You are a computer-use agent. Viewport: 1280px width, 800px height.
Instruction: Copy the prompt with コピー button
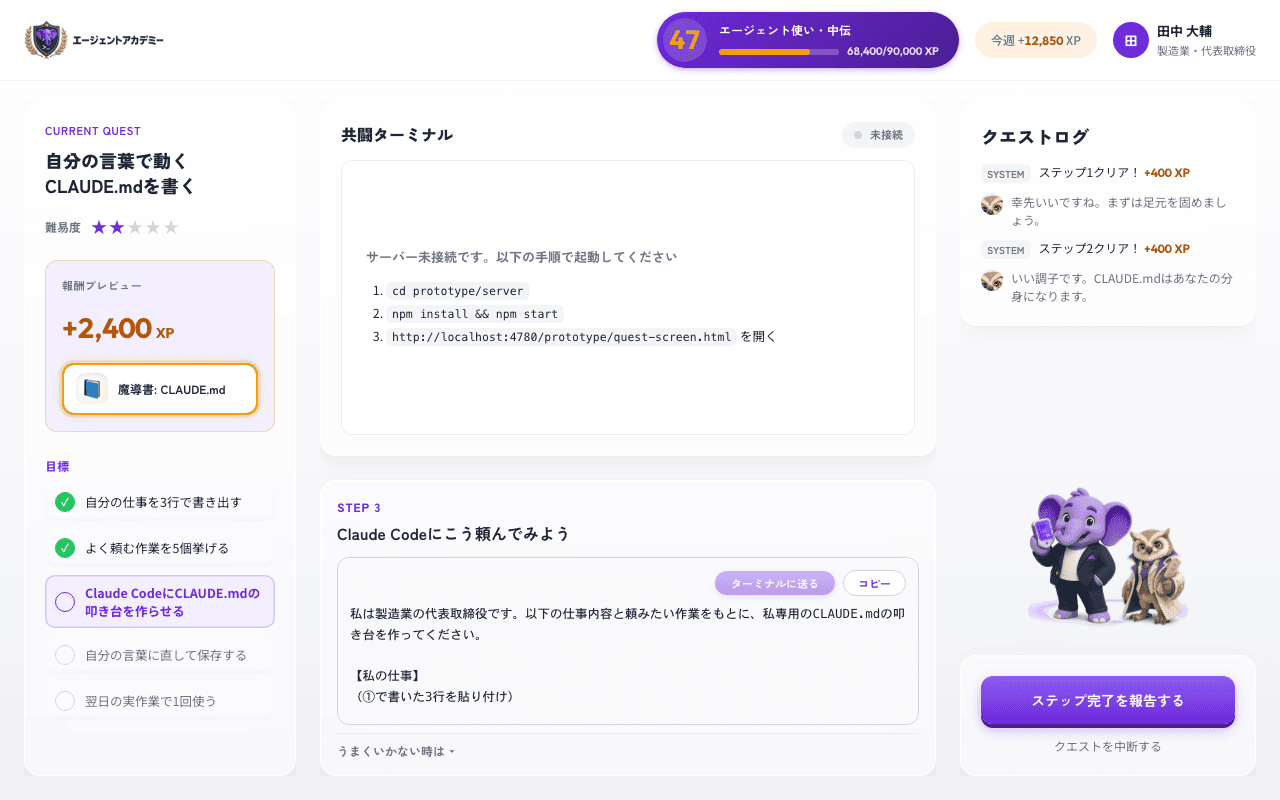click(874, 583)
